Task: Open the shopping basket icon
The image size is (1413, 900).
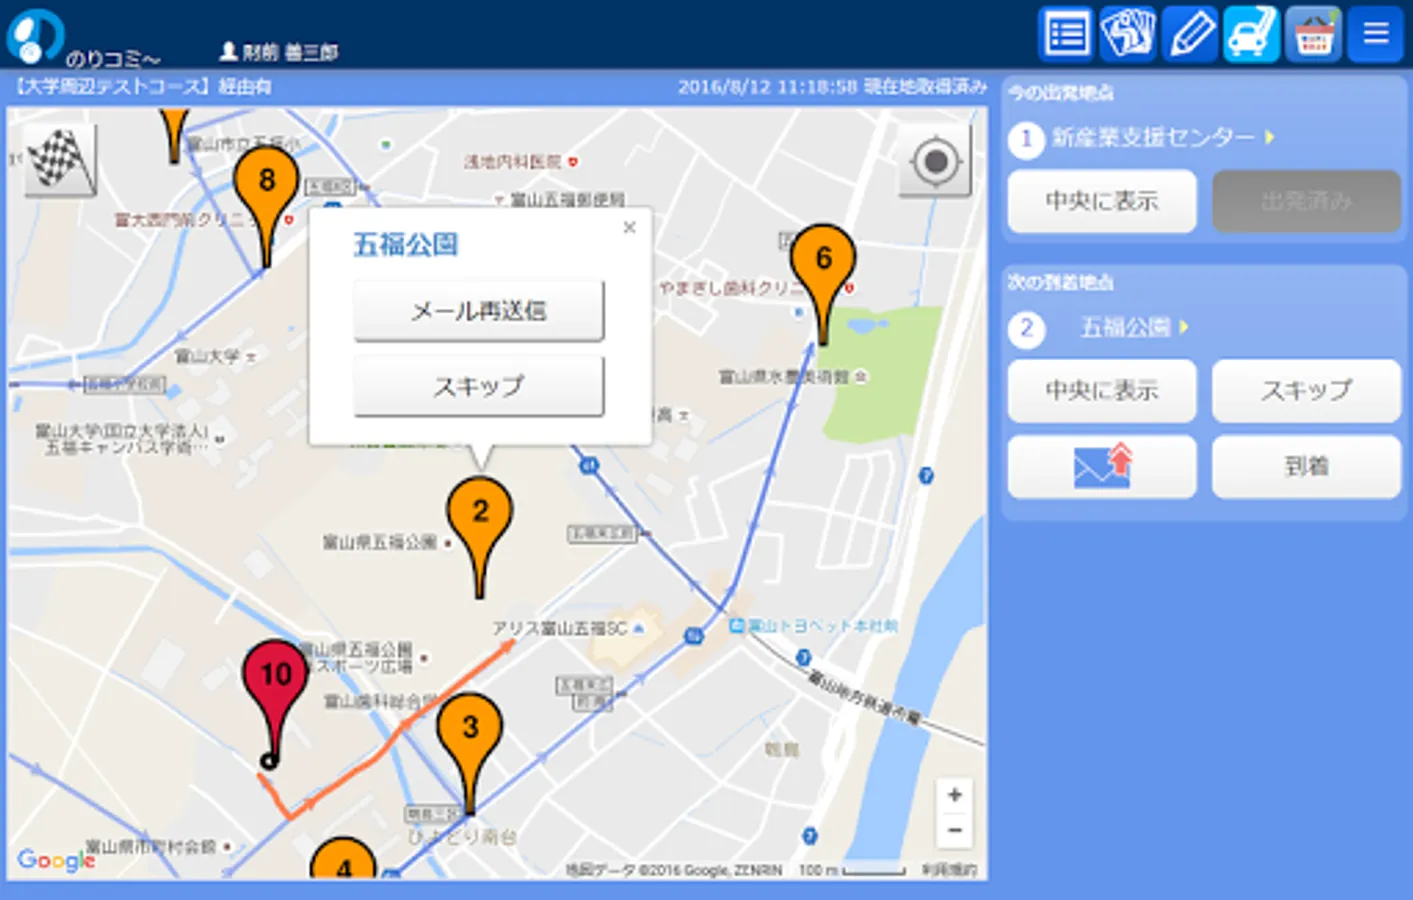Action: pyautogui.click(x=1313, y=35)
